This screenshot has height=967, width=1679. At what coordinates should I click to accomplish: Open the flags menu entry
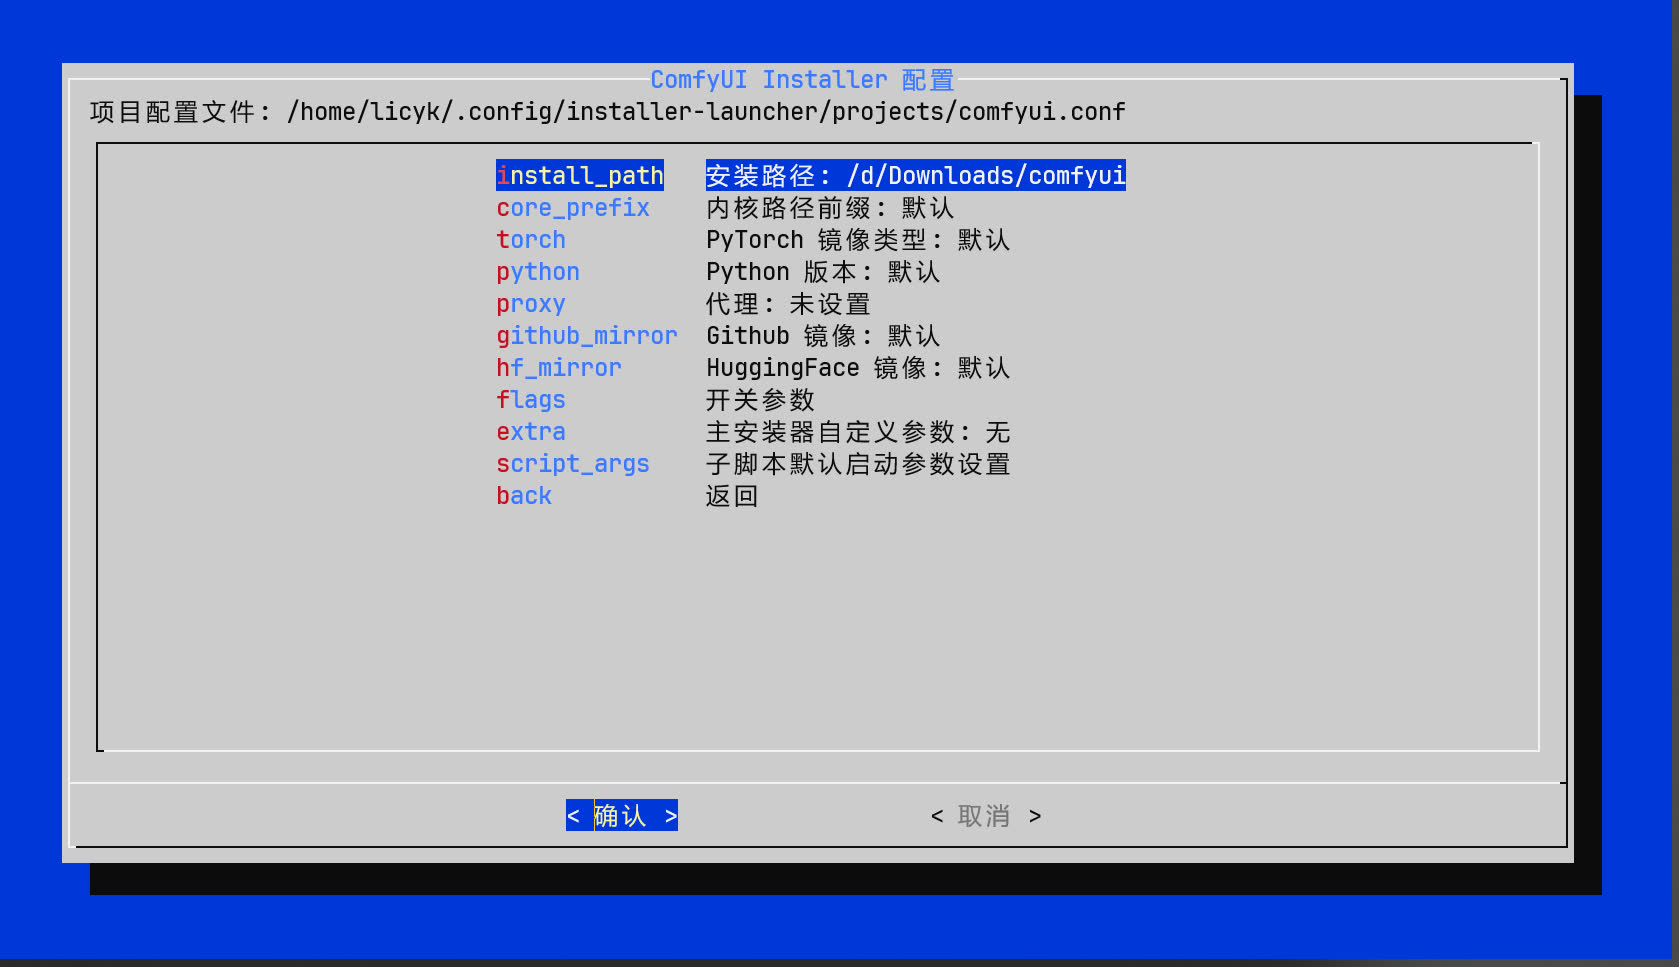point(531,400)
